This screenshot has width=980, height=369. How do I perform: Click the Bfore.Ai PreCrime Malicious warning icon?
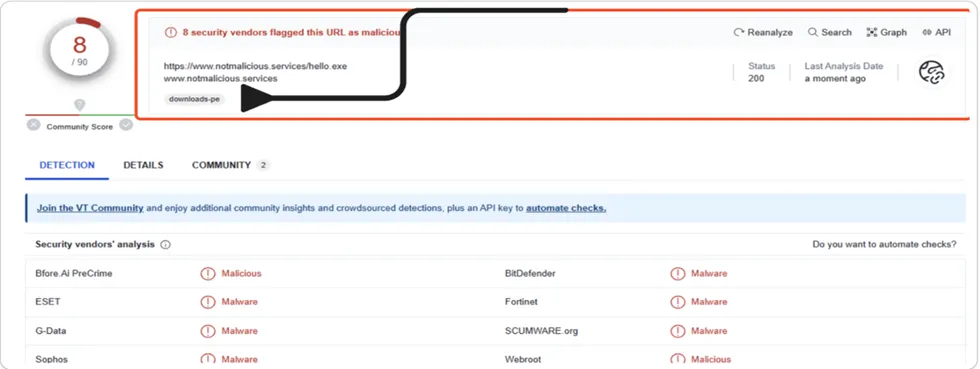pos(208,273)
